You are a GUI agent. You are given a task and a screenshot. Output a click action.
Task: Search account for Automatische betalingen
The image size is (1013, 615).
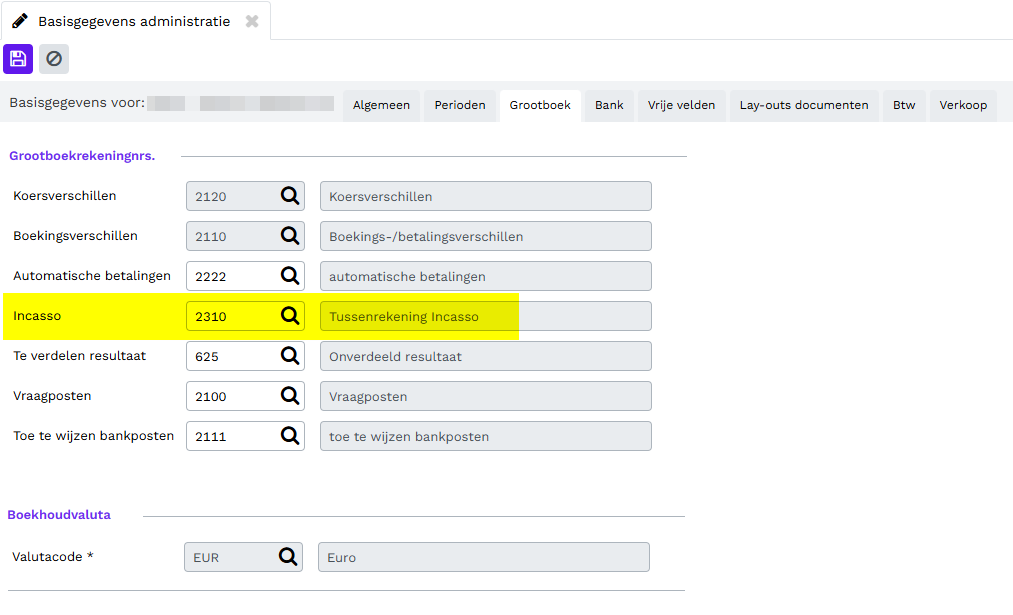290,276
